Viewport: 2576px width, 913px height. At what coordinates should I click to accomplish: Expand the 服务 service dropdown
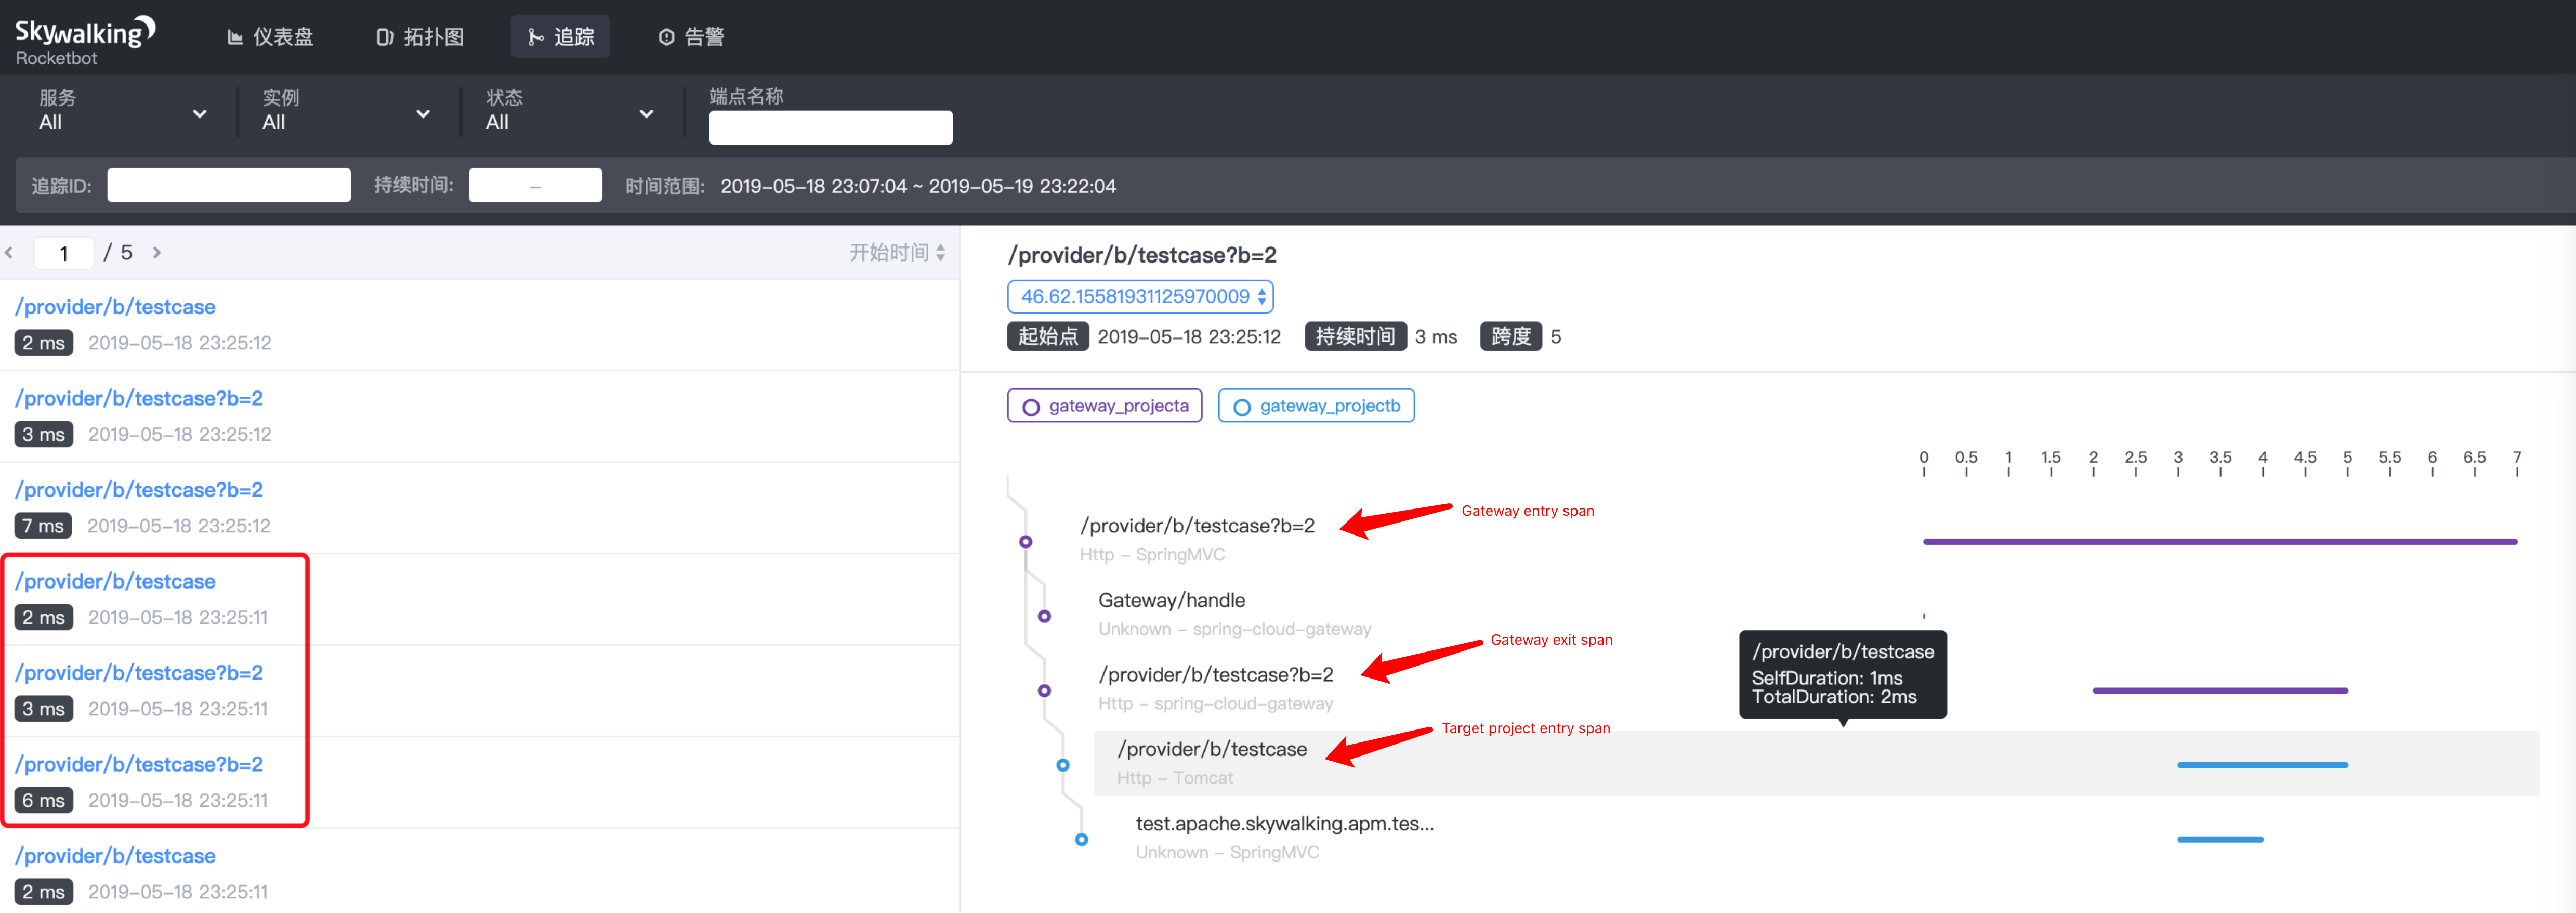[122, 111]
